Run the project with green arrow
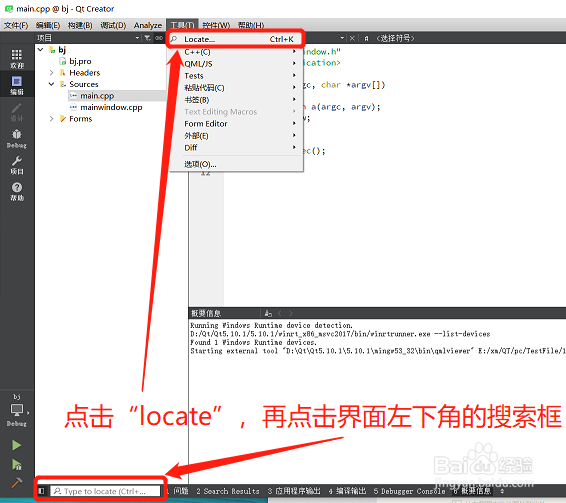 16,445
